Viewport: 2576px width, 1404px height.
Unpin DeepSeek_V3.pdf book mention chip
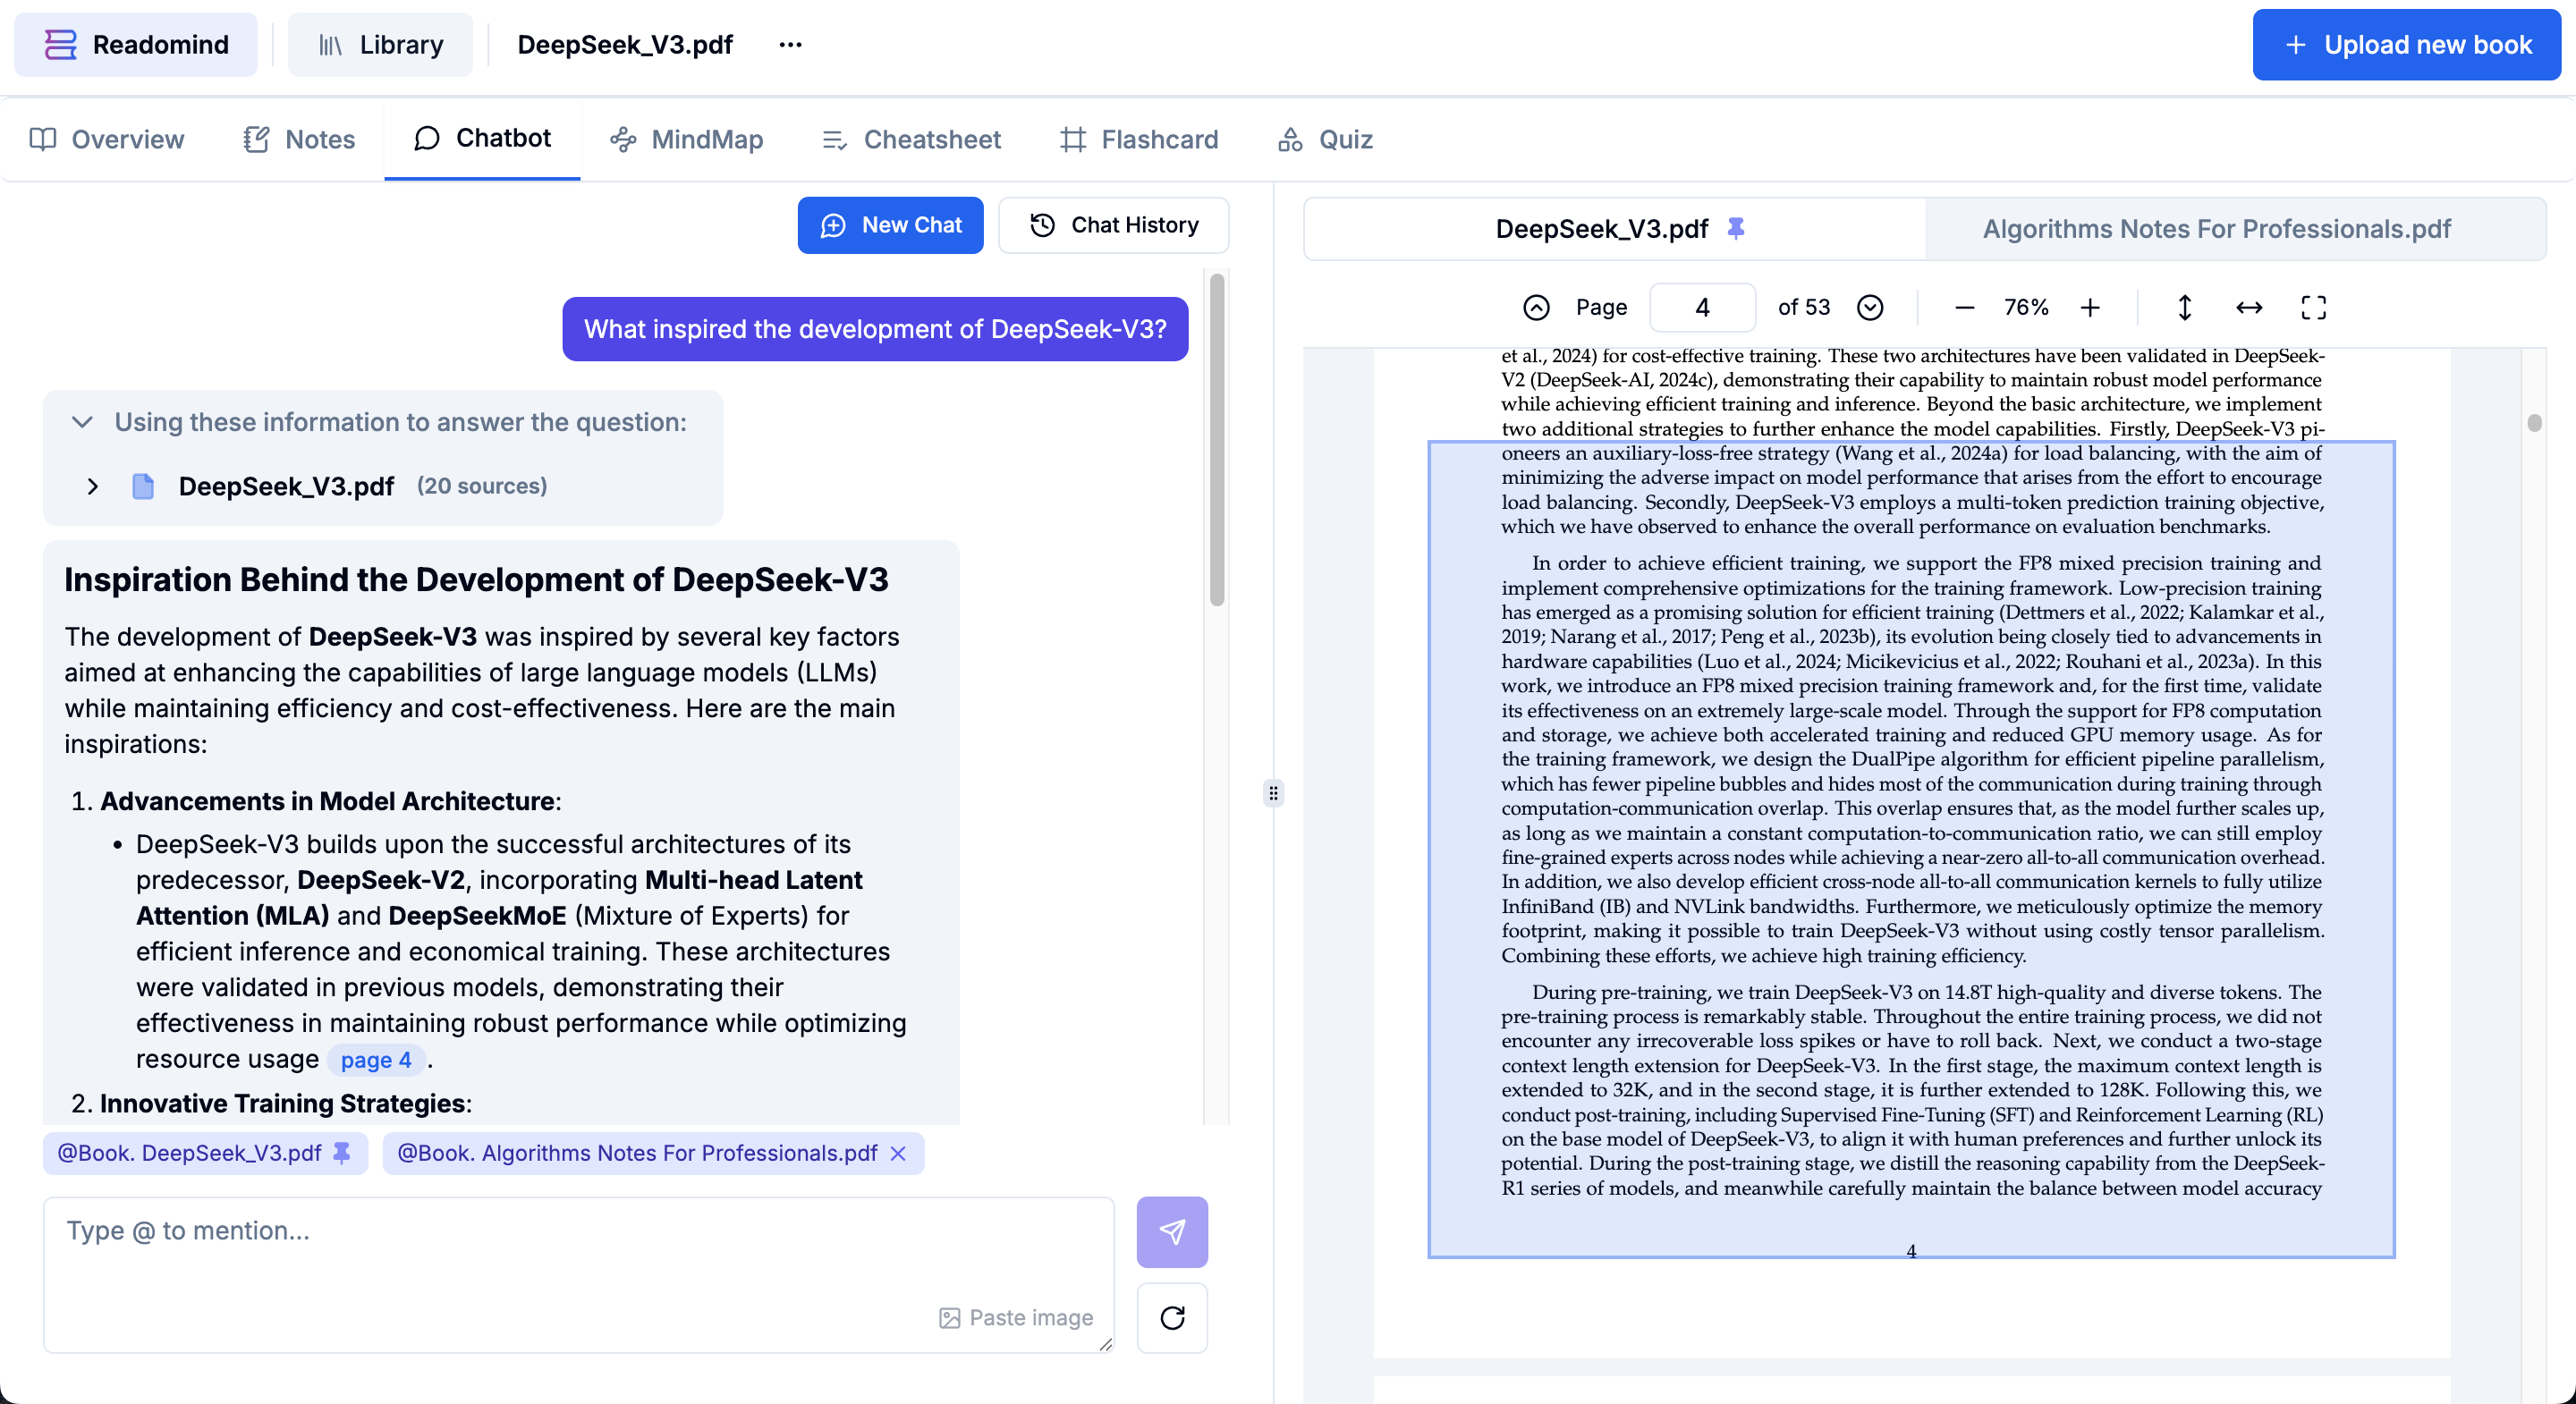[x=342, y=1152]
